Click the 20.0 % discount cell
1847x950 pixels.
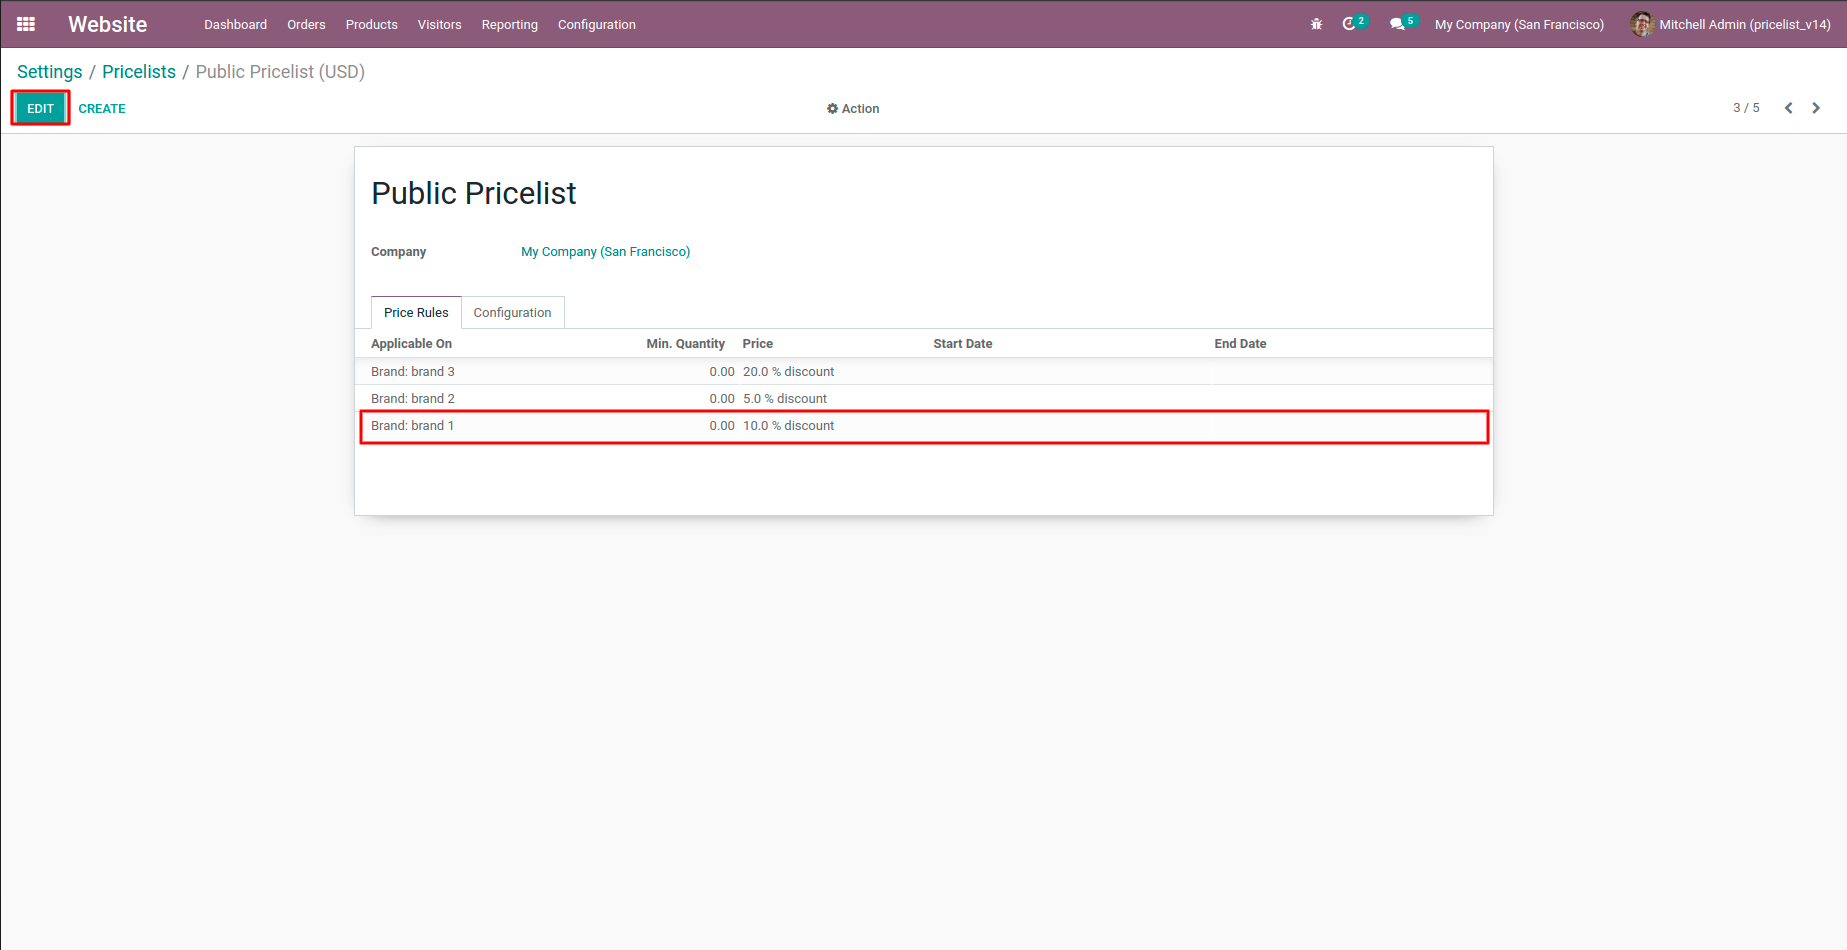788,371
